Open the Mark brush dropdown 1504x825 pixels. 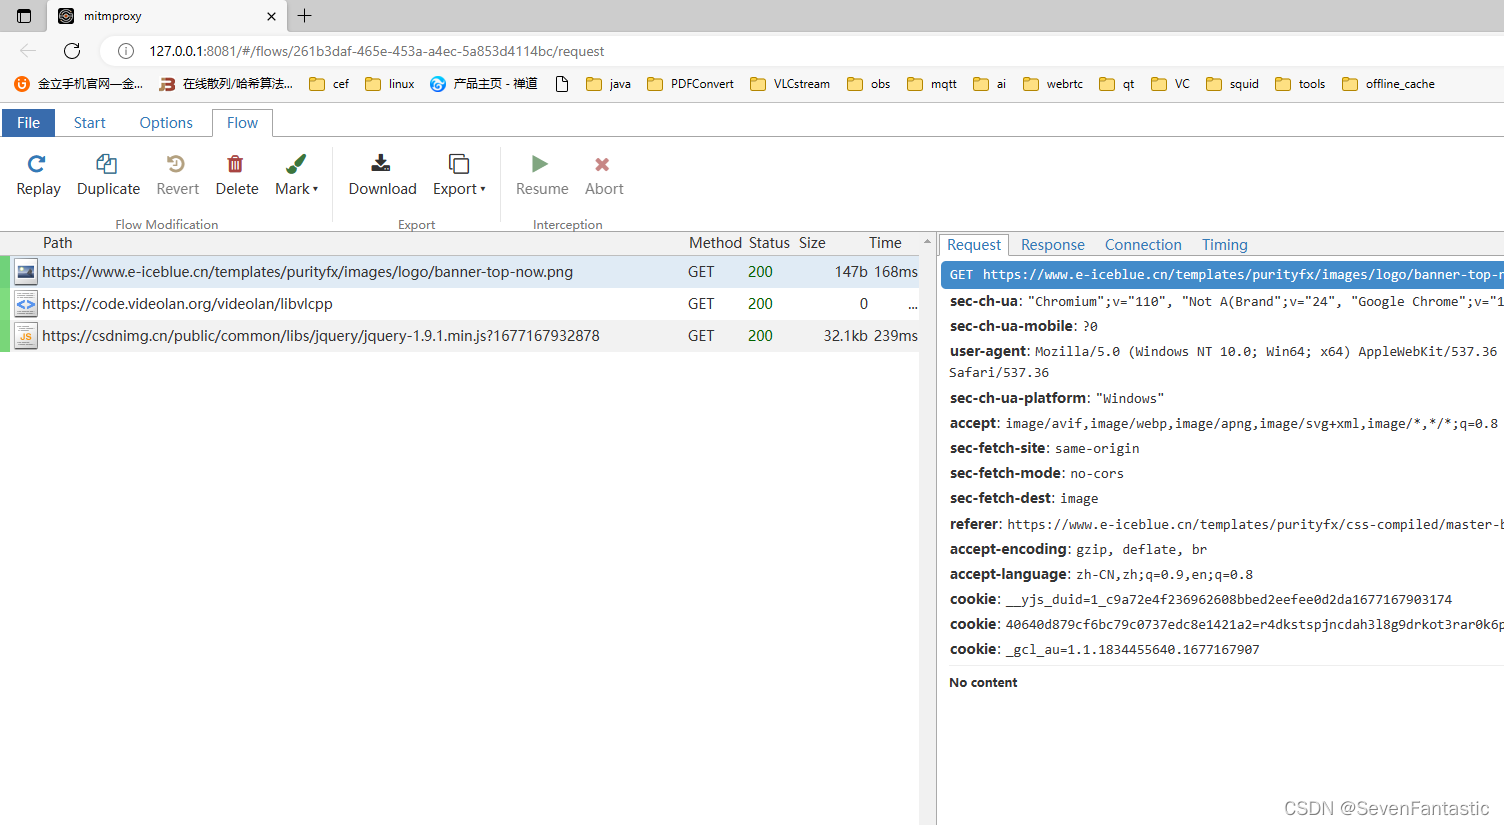click(296, 175)
